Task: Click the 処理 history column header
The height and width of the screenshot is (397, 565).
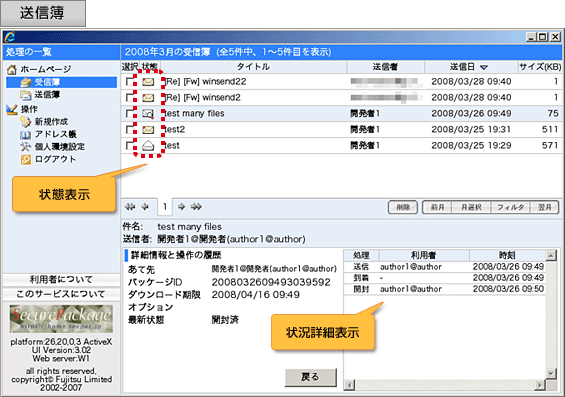Action: 361,255
